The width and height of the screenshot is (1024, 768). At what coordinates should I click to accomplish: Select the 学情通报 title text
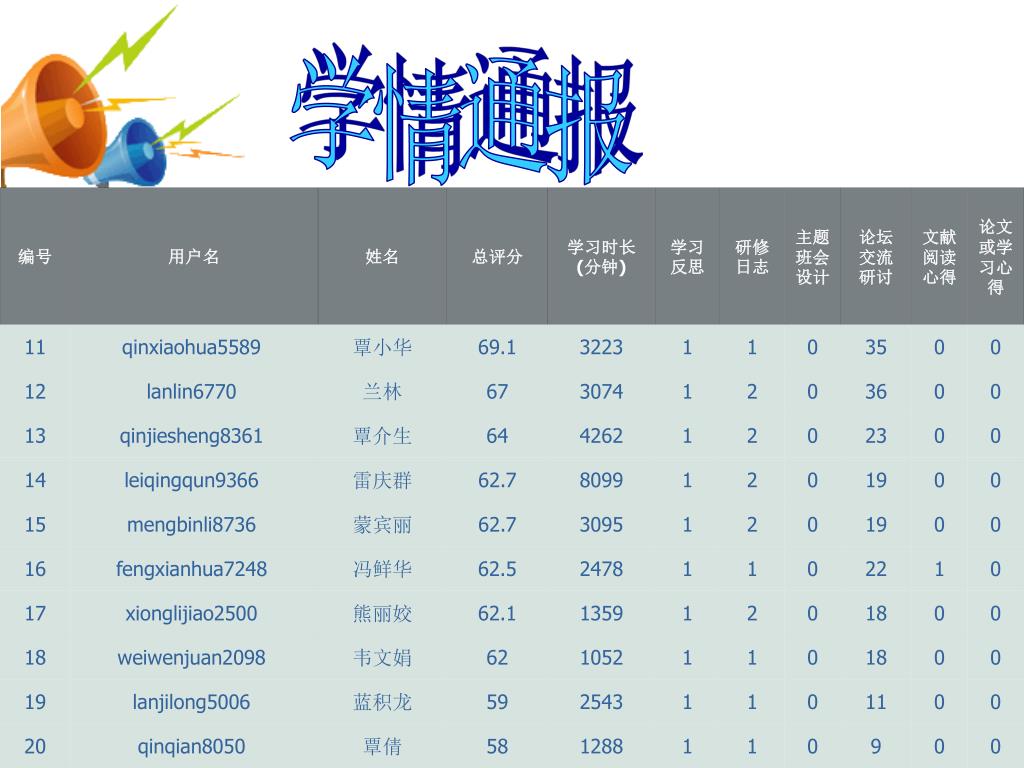click(x=466, y=115)
